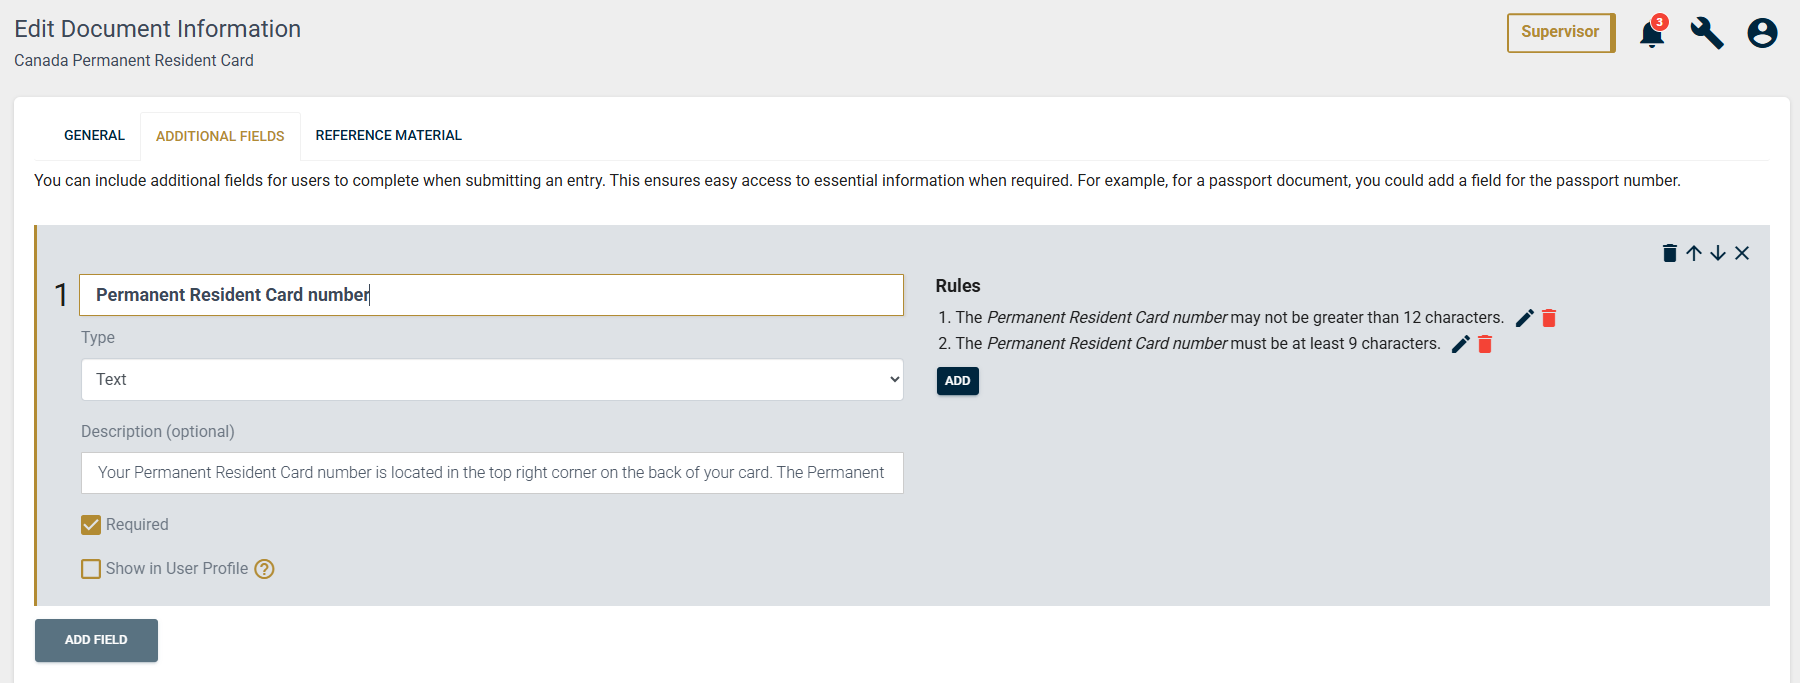Delete field 1 with the trash icon
This screenshot has width=1800, height=683.
pos(1669,253)
